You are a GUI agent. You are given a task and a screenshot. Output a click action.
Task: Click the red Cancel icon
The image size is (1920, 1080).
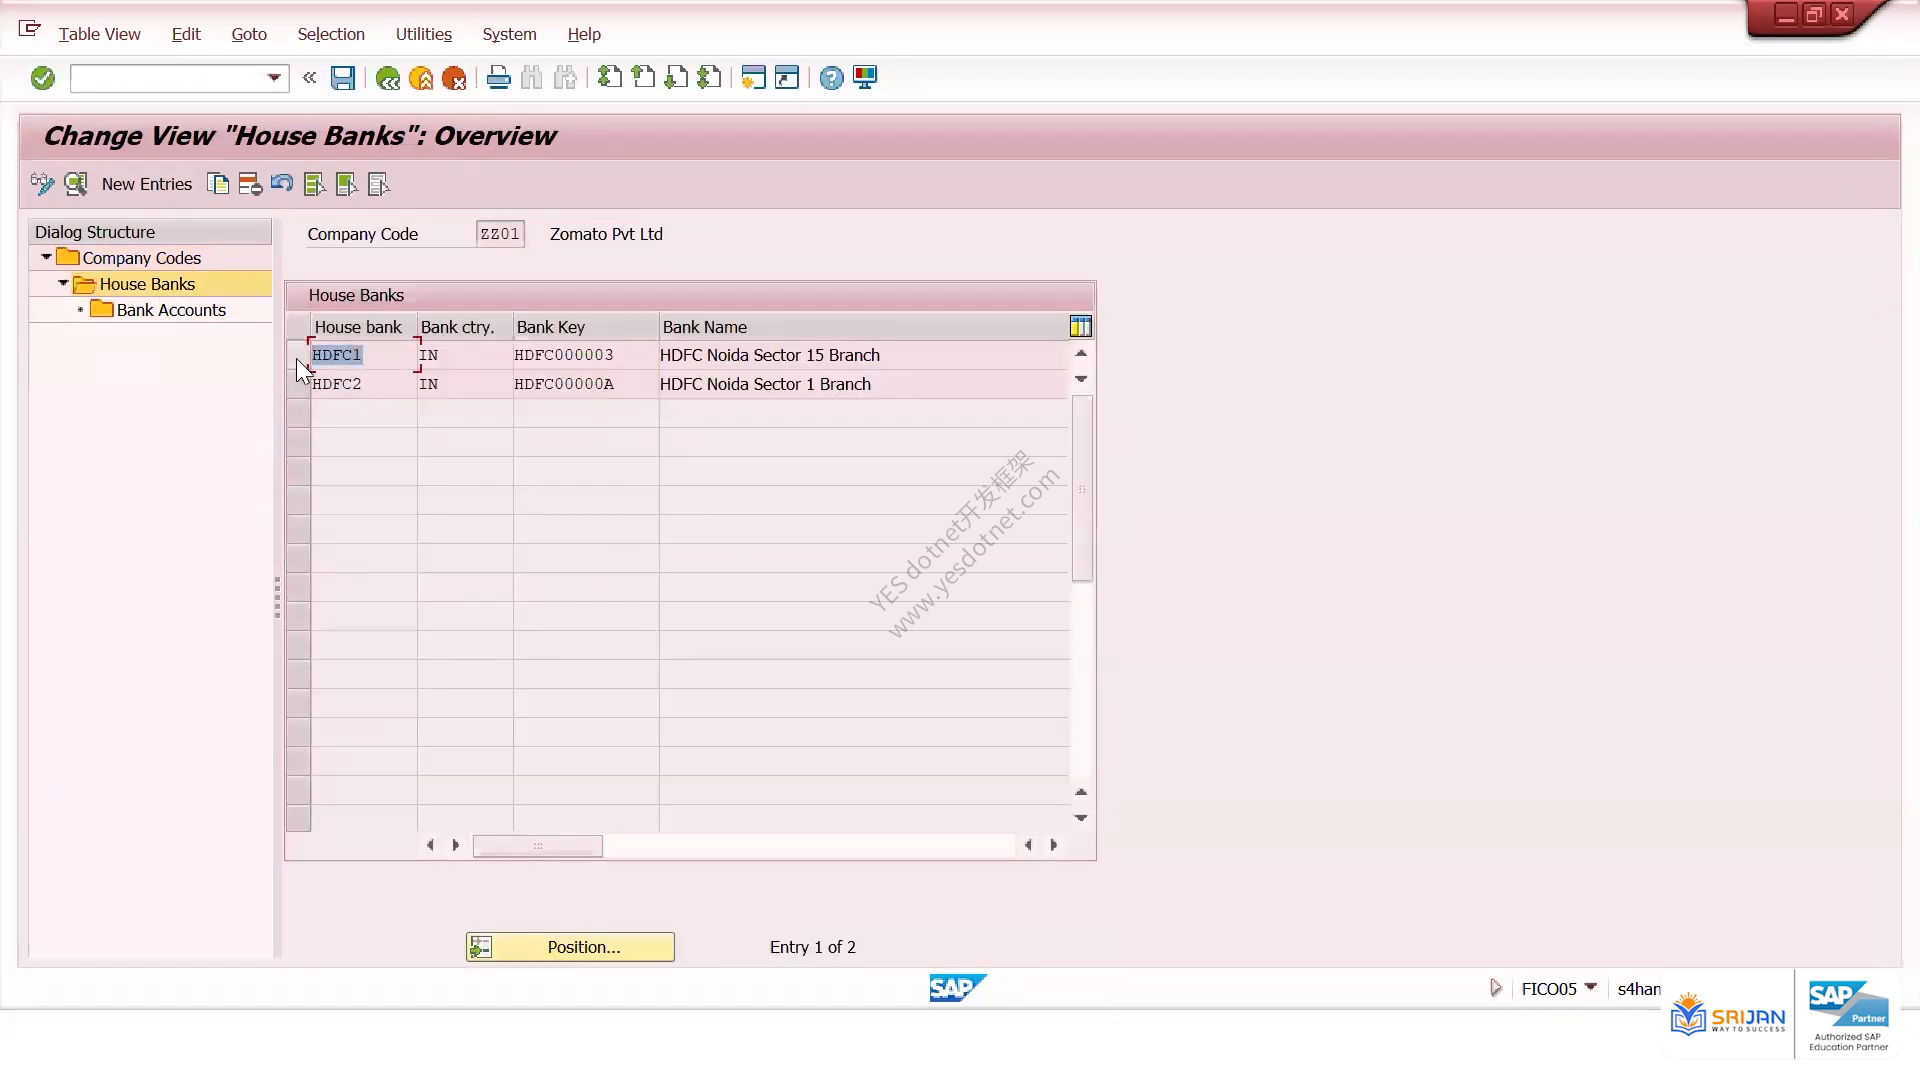(x=454, y=78)
